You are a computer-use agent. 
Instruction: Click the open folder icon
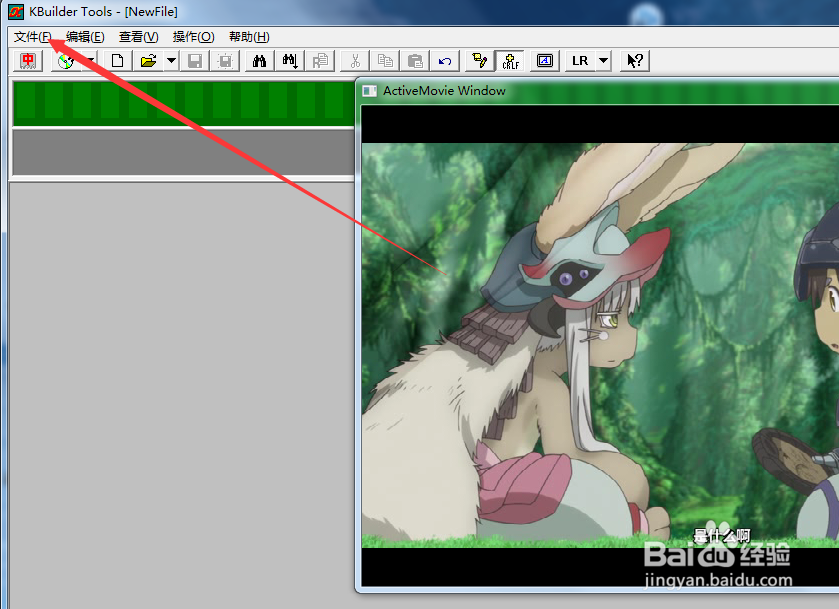(x=148, y=61)
